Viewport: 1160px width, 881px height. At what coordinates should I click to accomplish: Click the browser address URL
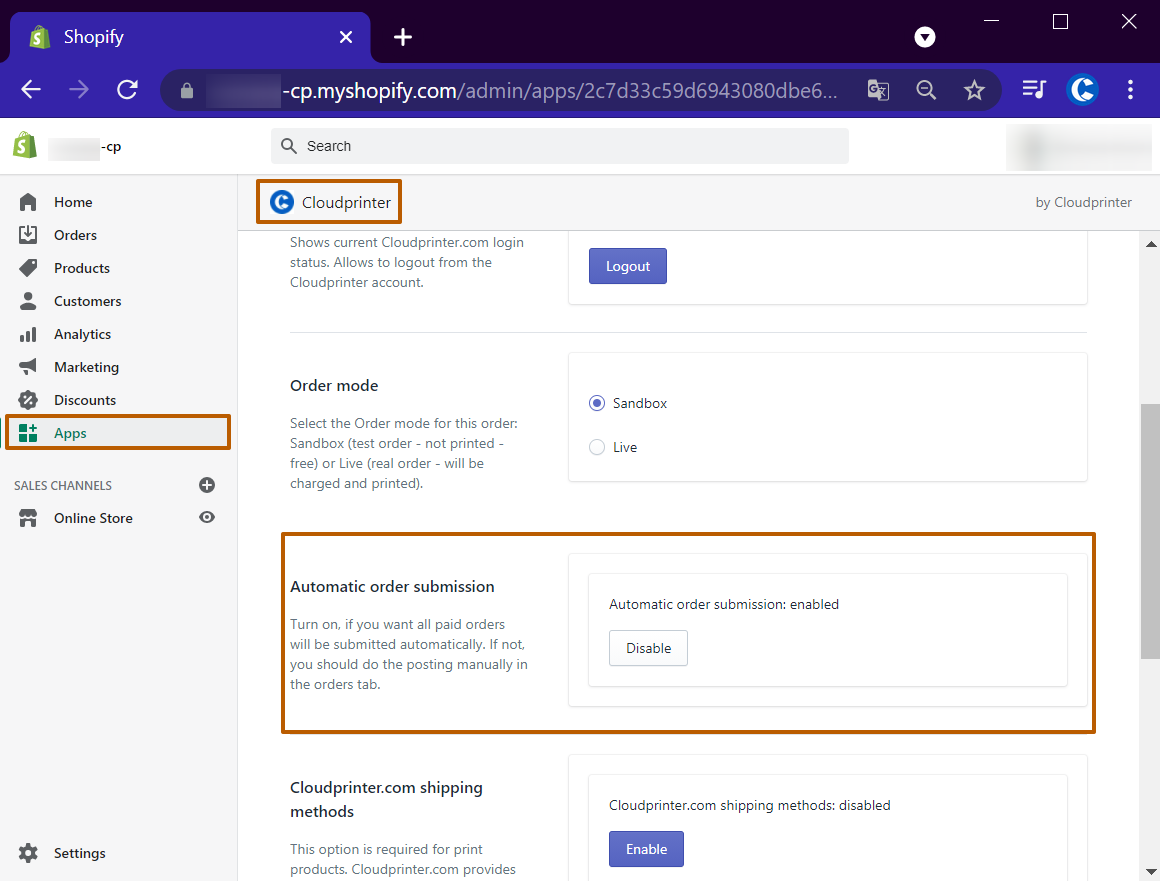559,90
